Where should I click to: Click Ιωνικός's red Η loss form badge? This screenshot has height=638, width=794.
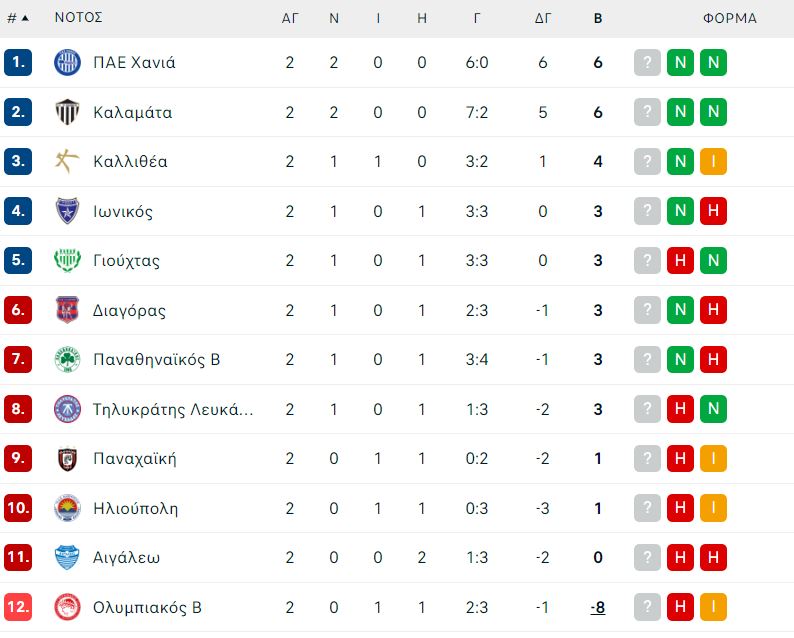pyautogui.click(x=713, y=211)
